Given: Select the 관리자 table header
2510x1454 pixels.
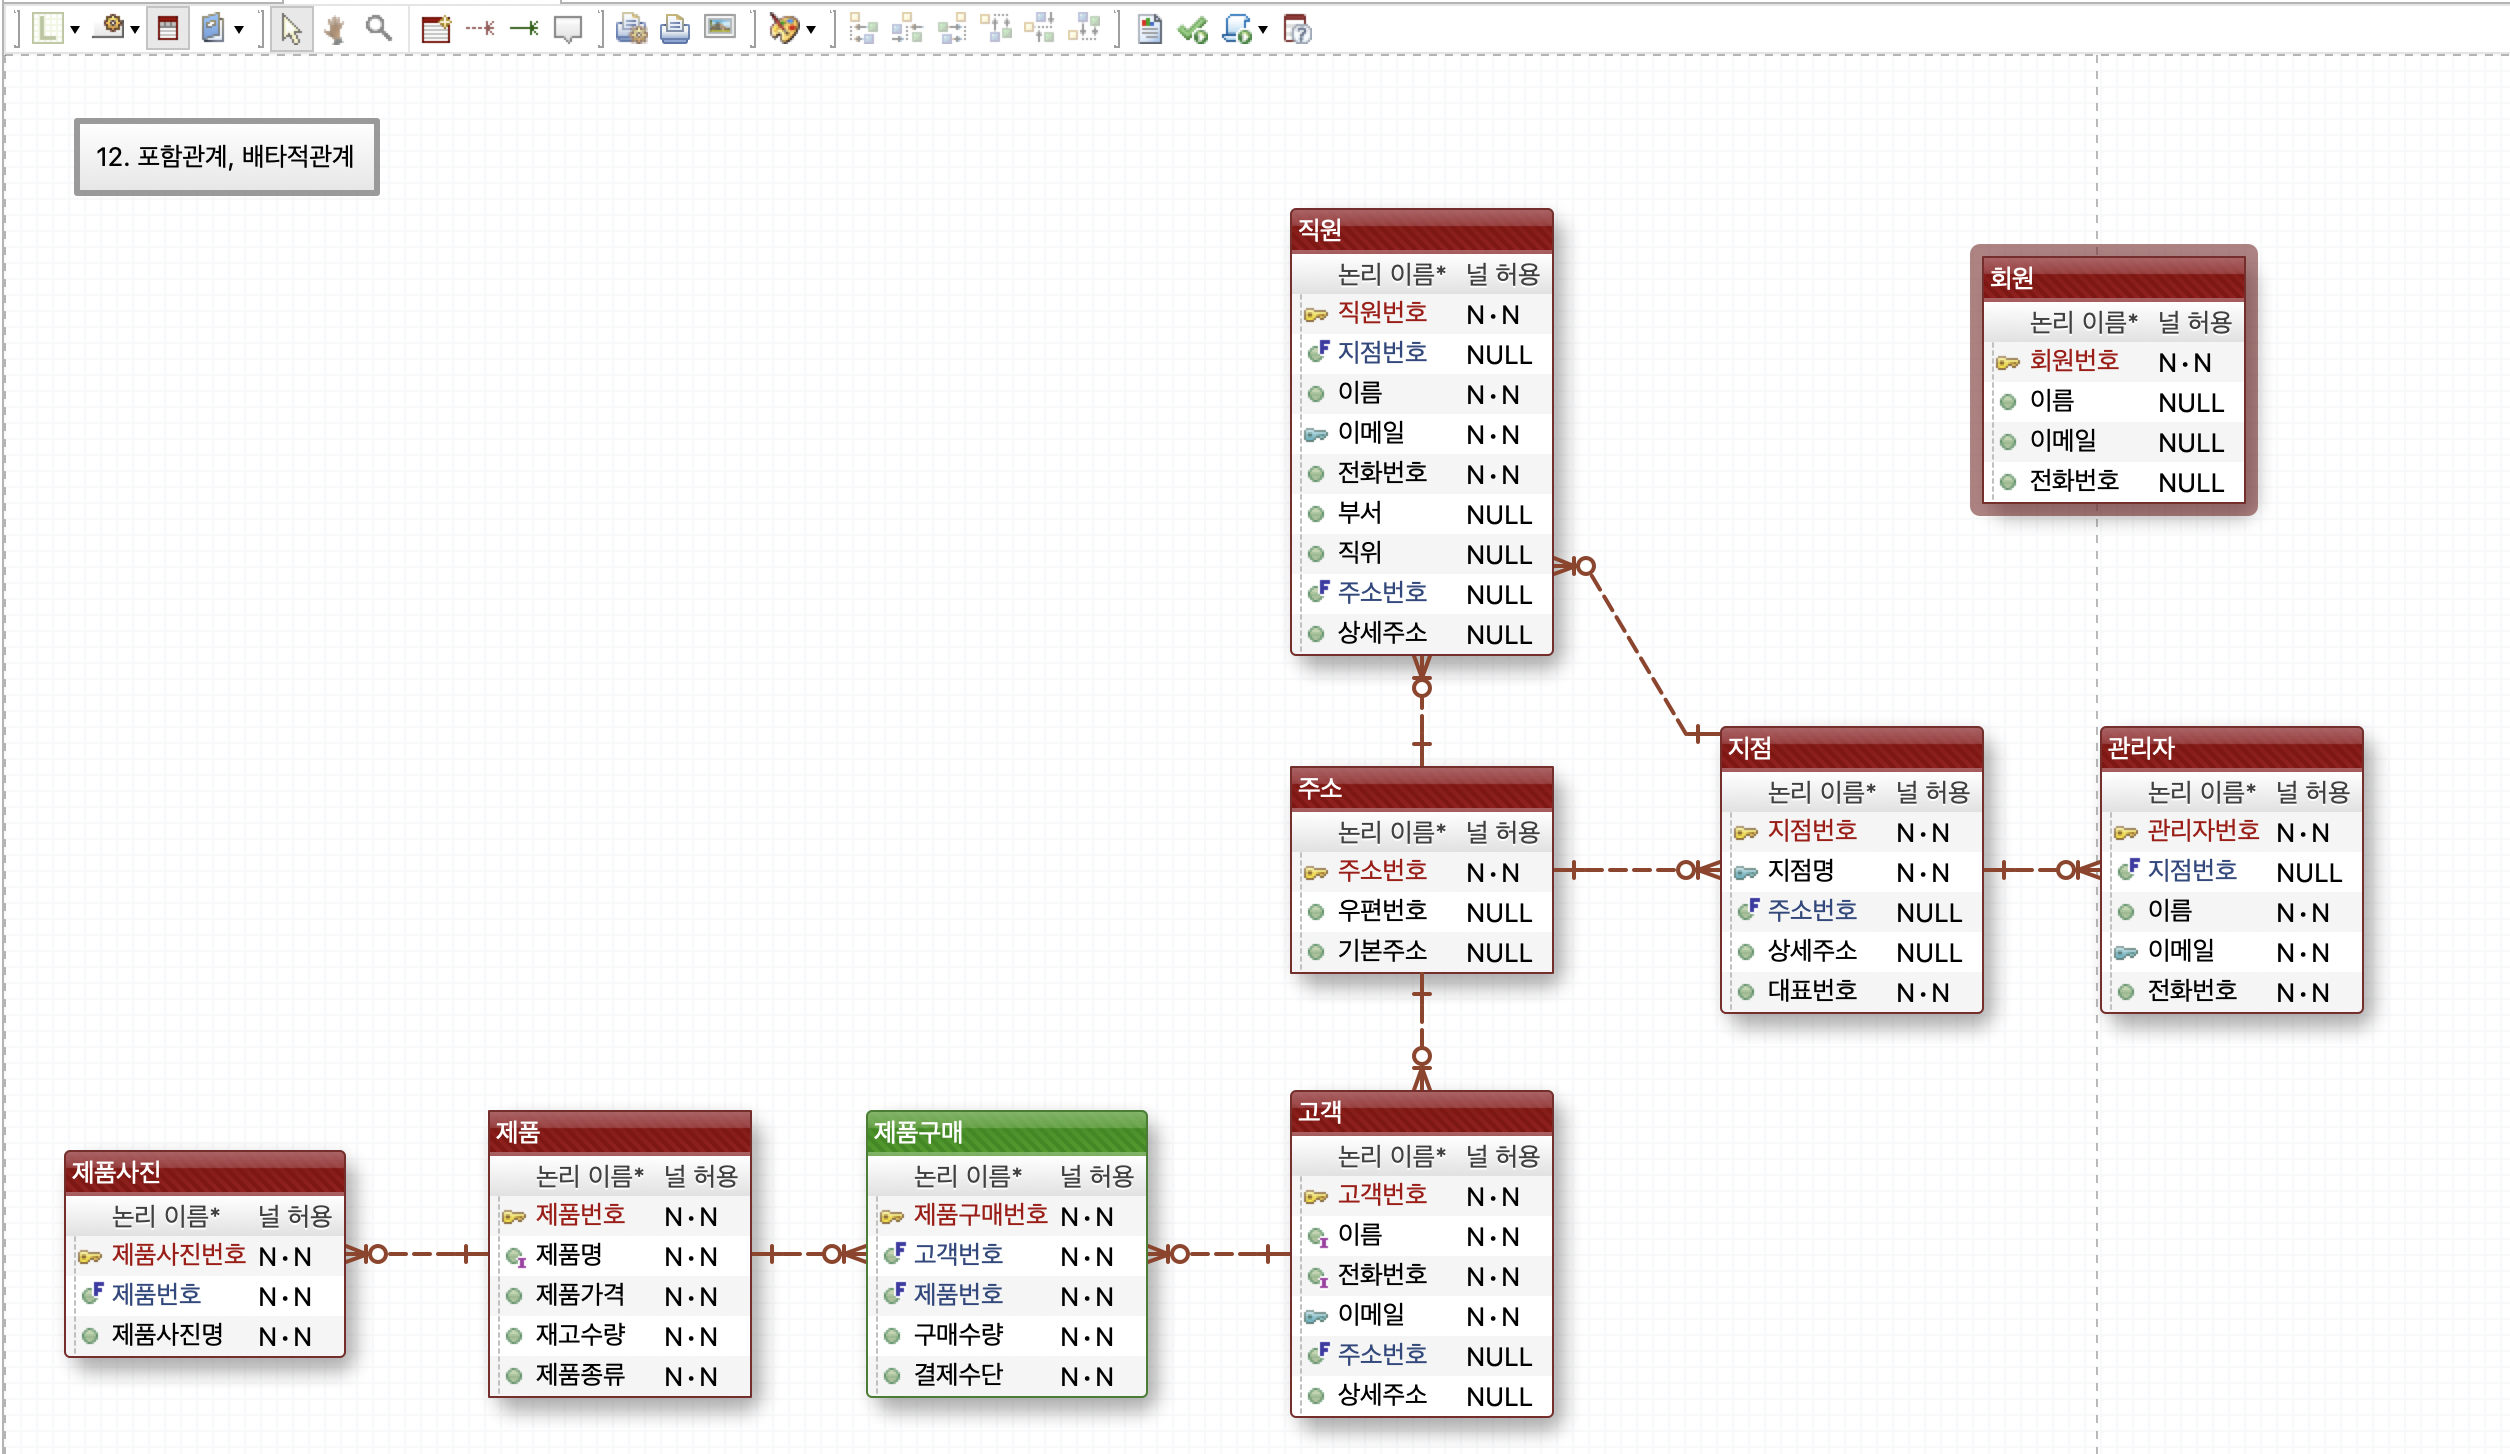Looking at the screenshot, I should [x=2231, y=748].
